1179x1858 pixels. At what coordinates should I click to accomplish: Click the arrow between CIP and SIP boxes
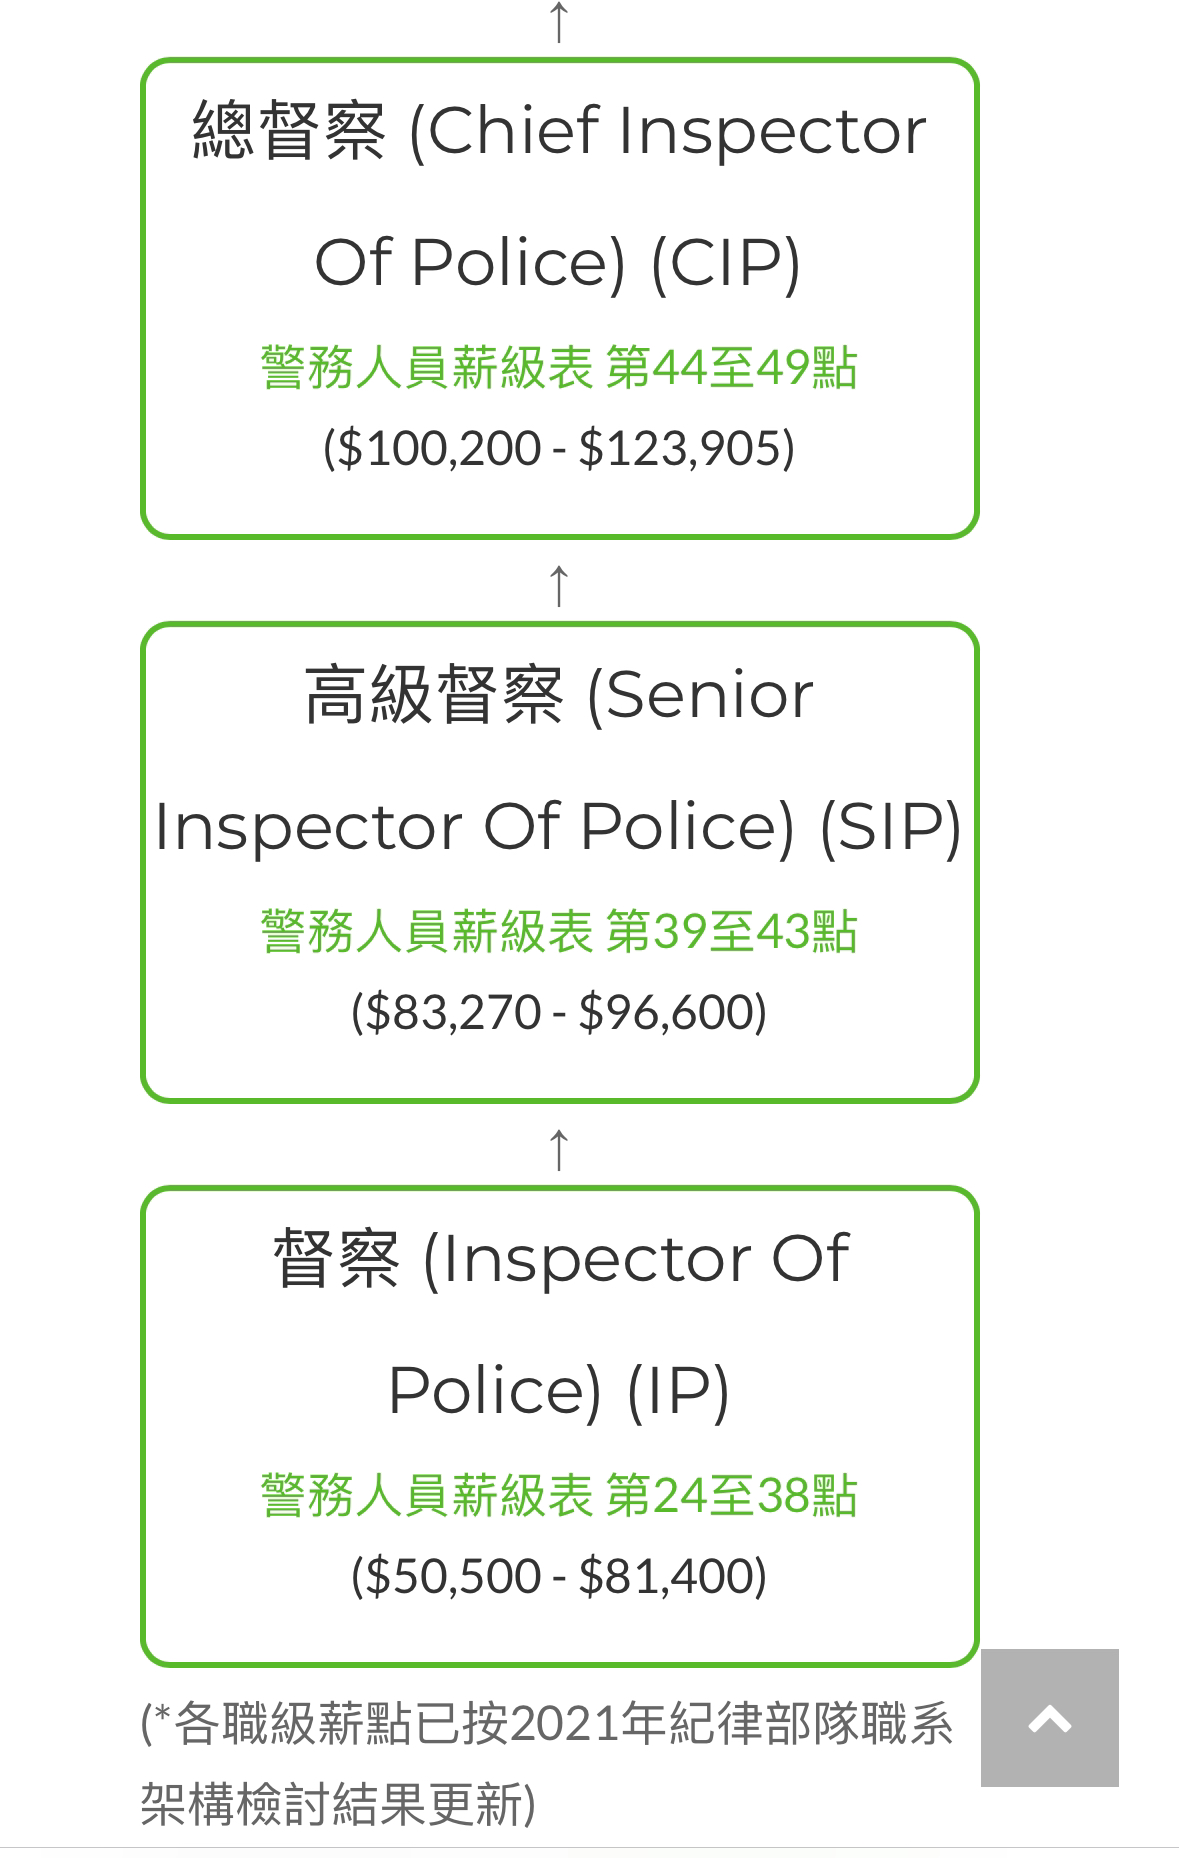[559, 585]
